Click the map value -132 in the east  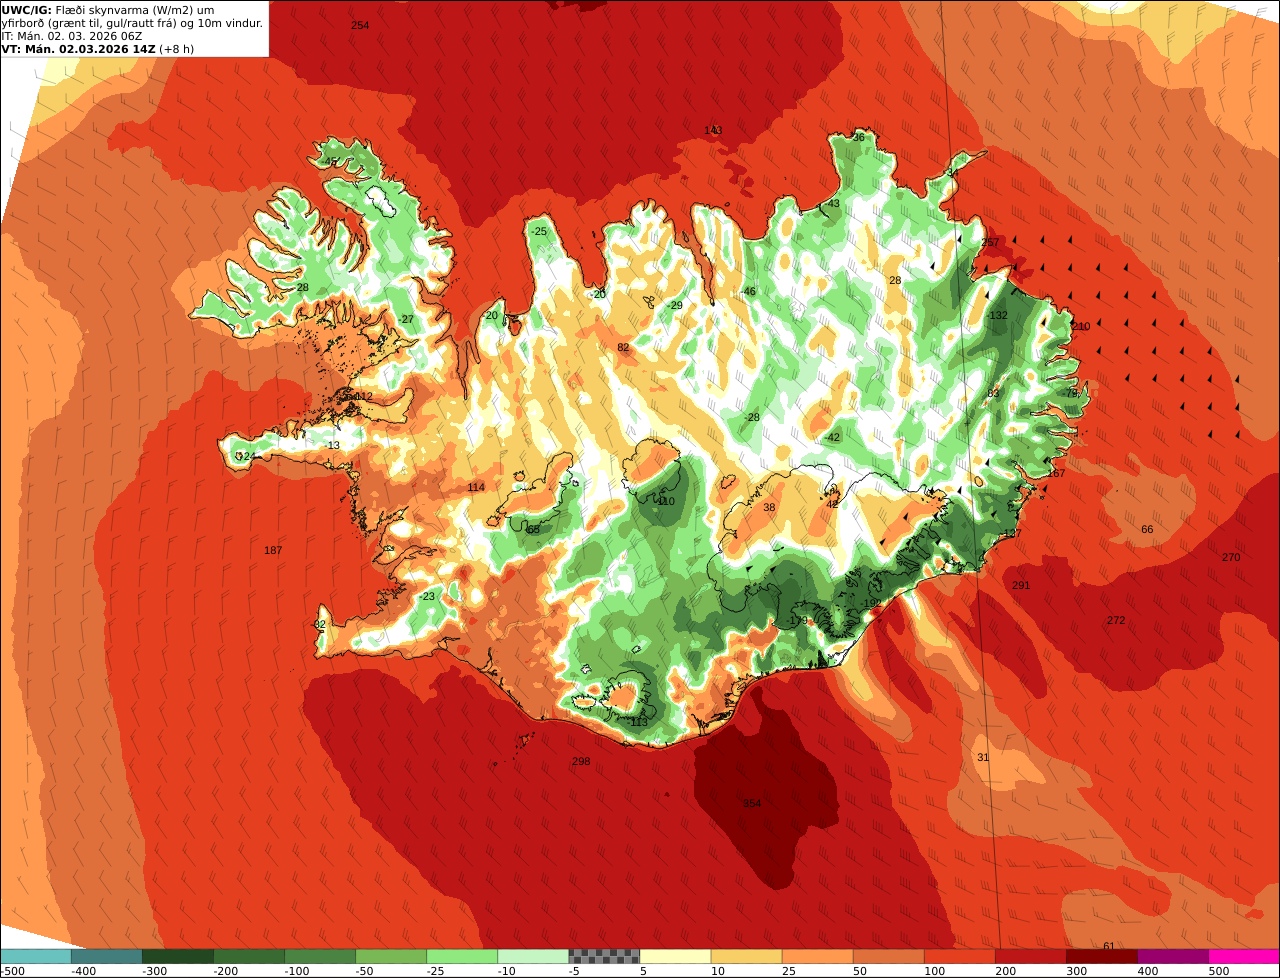997,315
